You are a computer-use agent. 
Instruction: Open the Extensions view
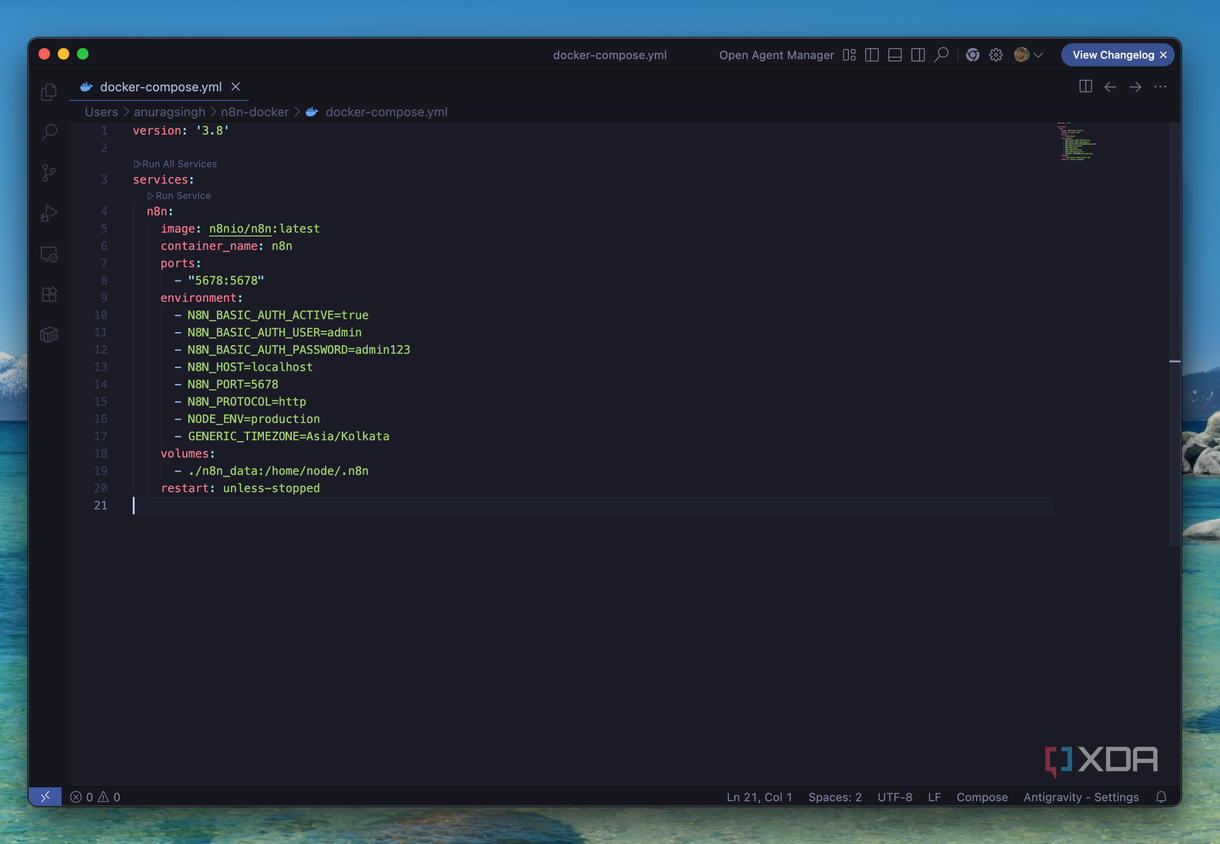[x=49, y=294]
